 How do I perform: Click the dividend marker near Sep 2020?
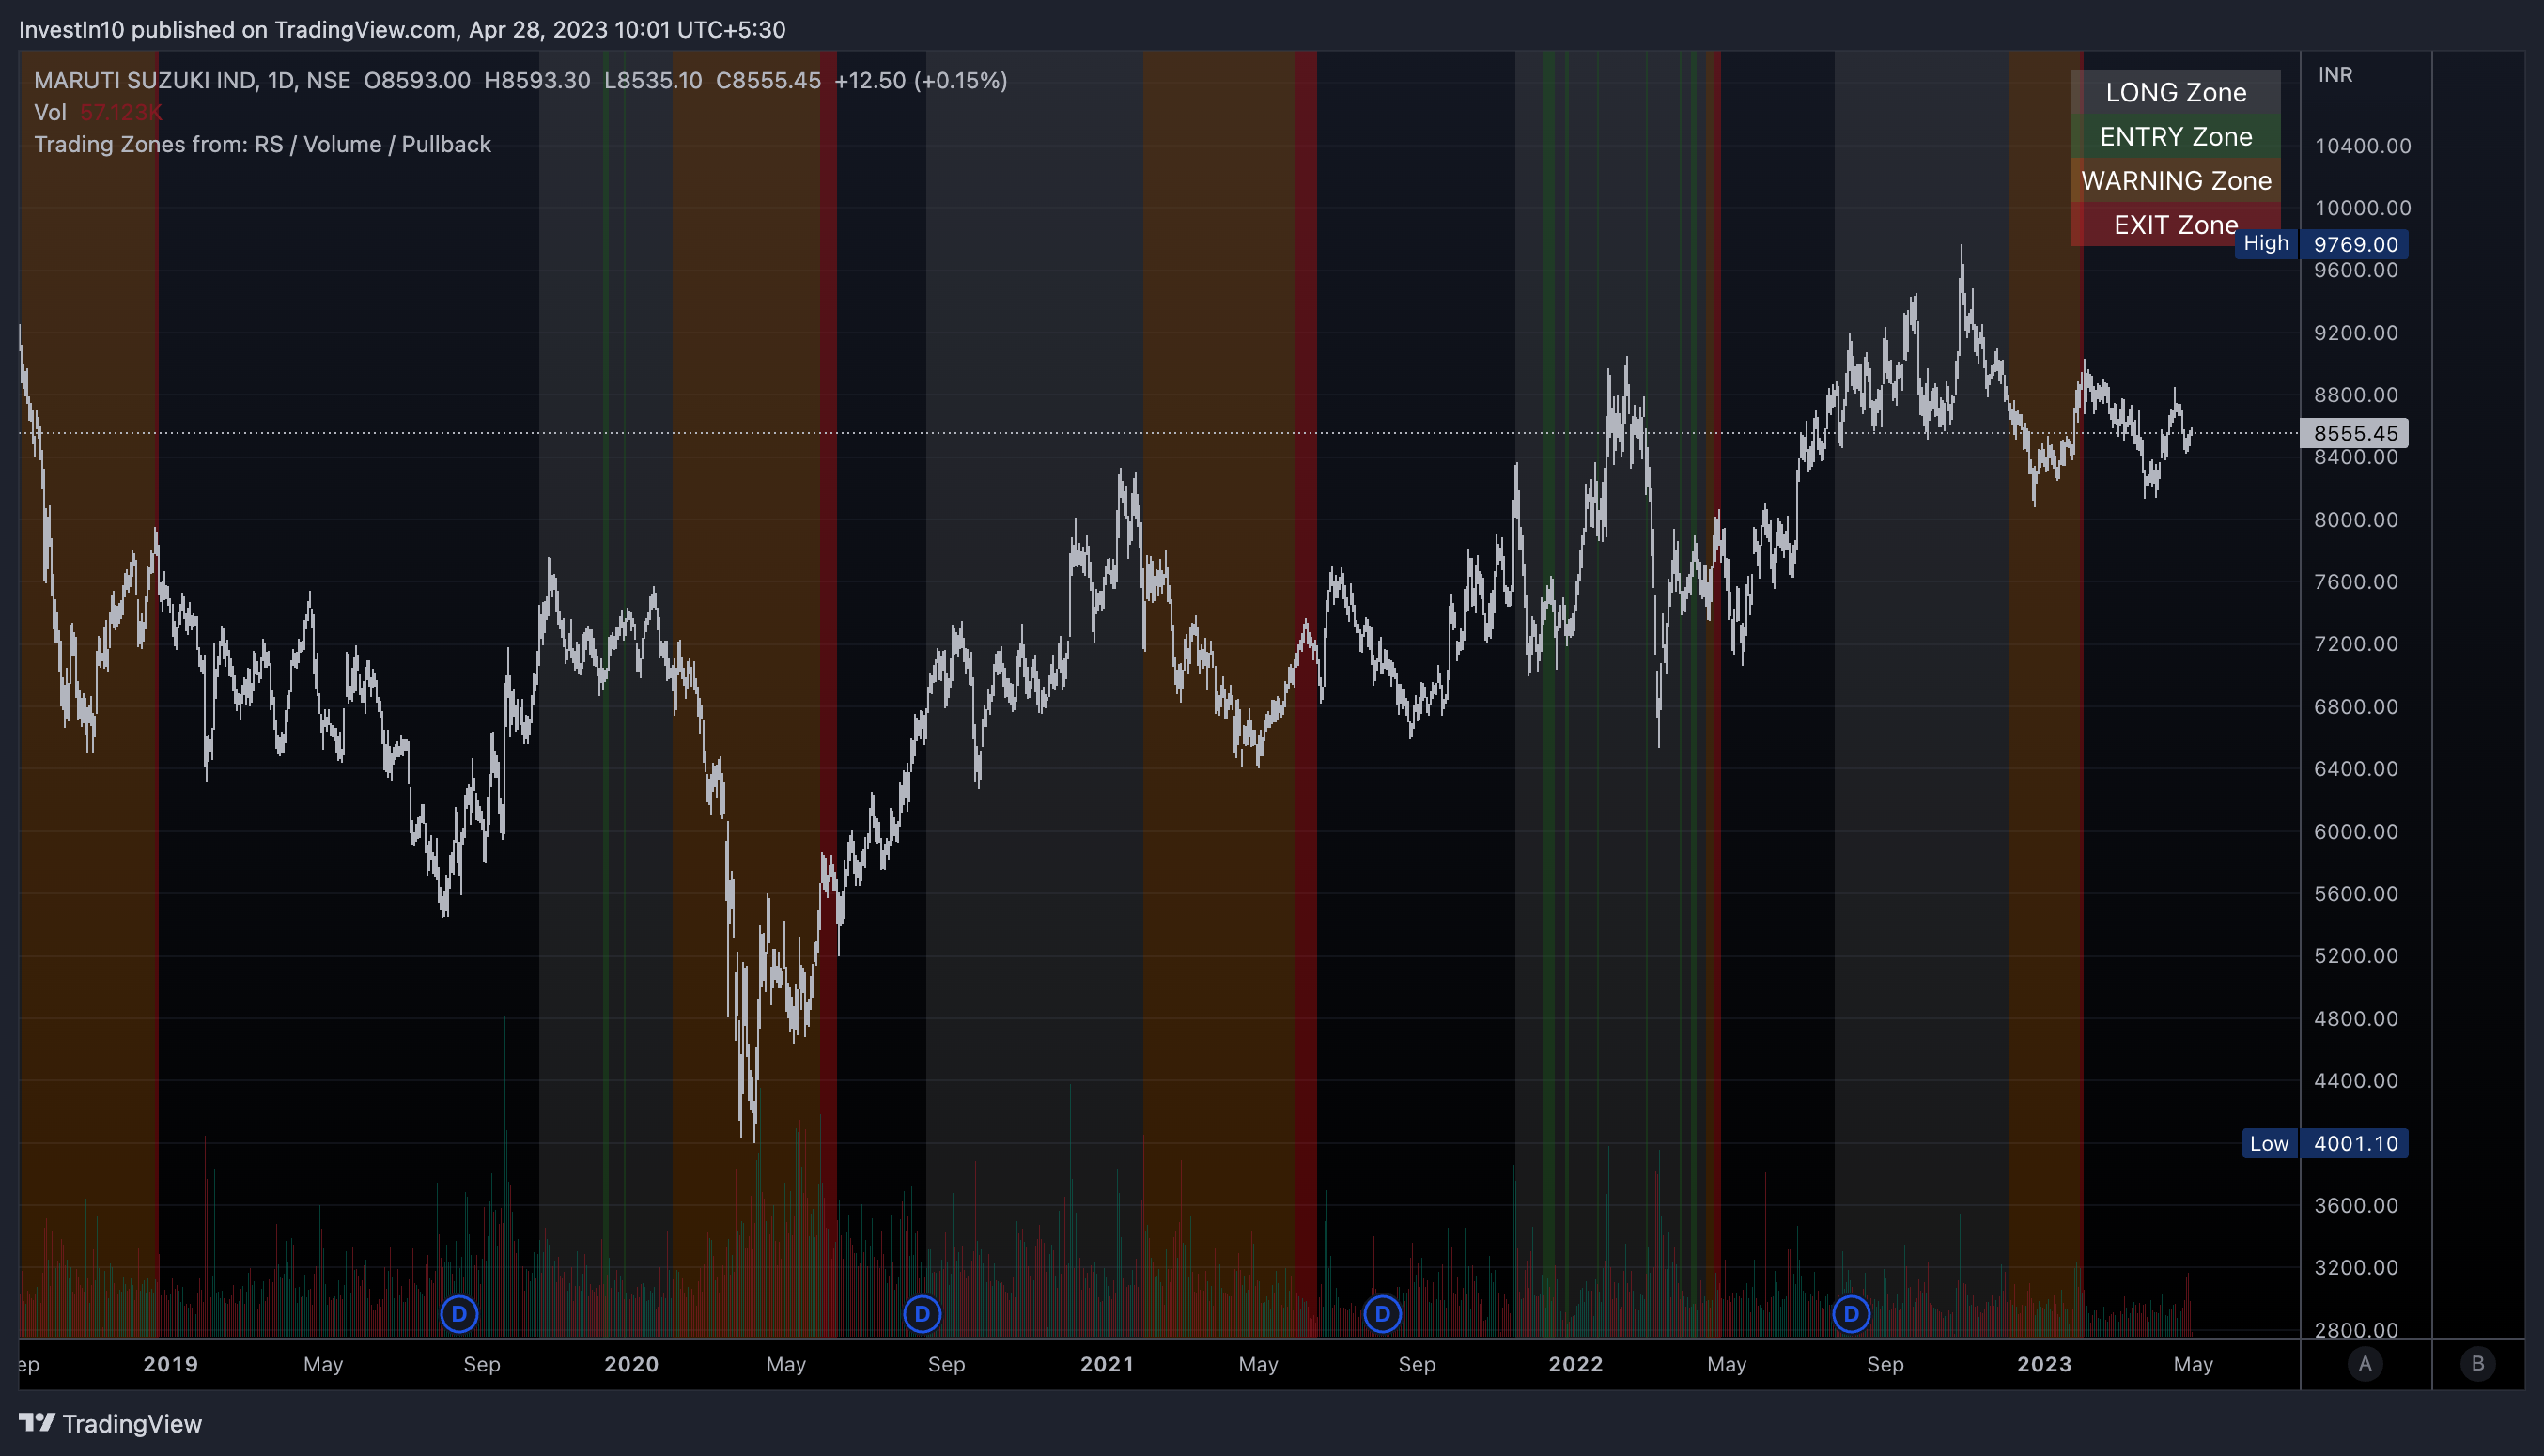pos(922,1314)
